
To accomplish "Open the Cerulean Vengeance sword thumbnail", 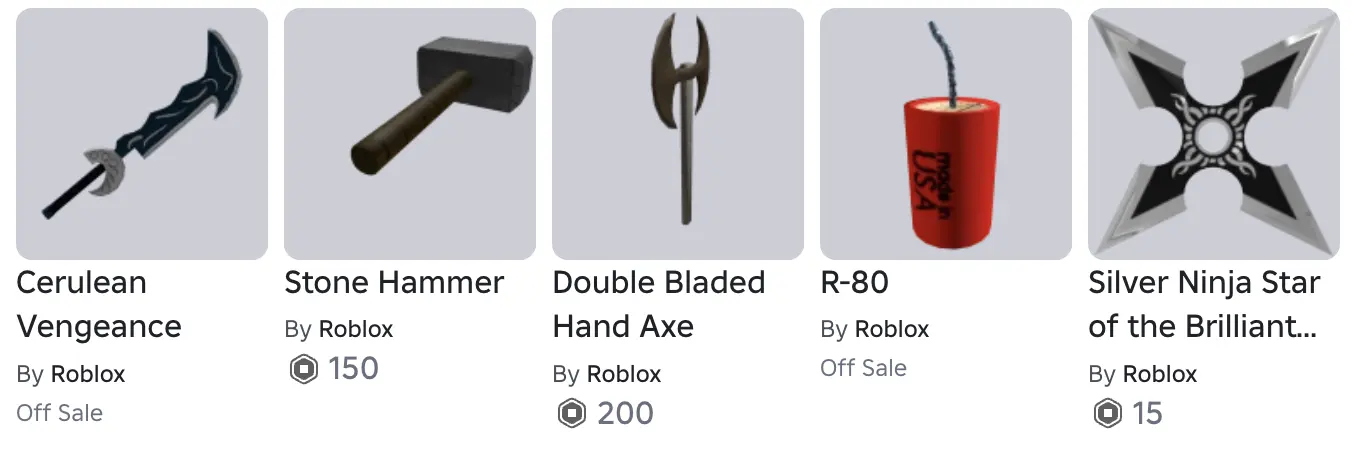I will (142, 134).
